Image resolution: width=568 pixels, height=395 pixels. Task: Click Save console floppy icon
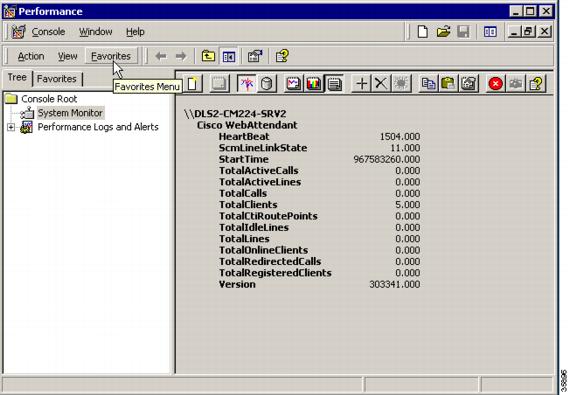pyautogui.click(x=463, y=32)
